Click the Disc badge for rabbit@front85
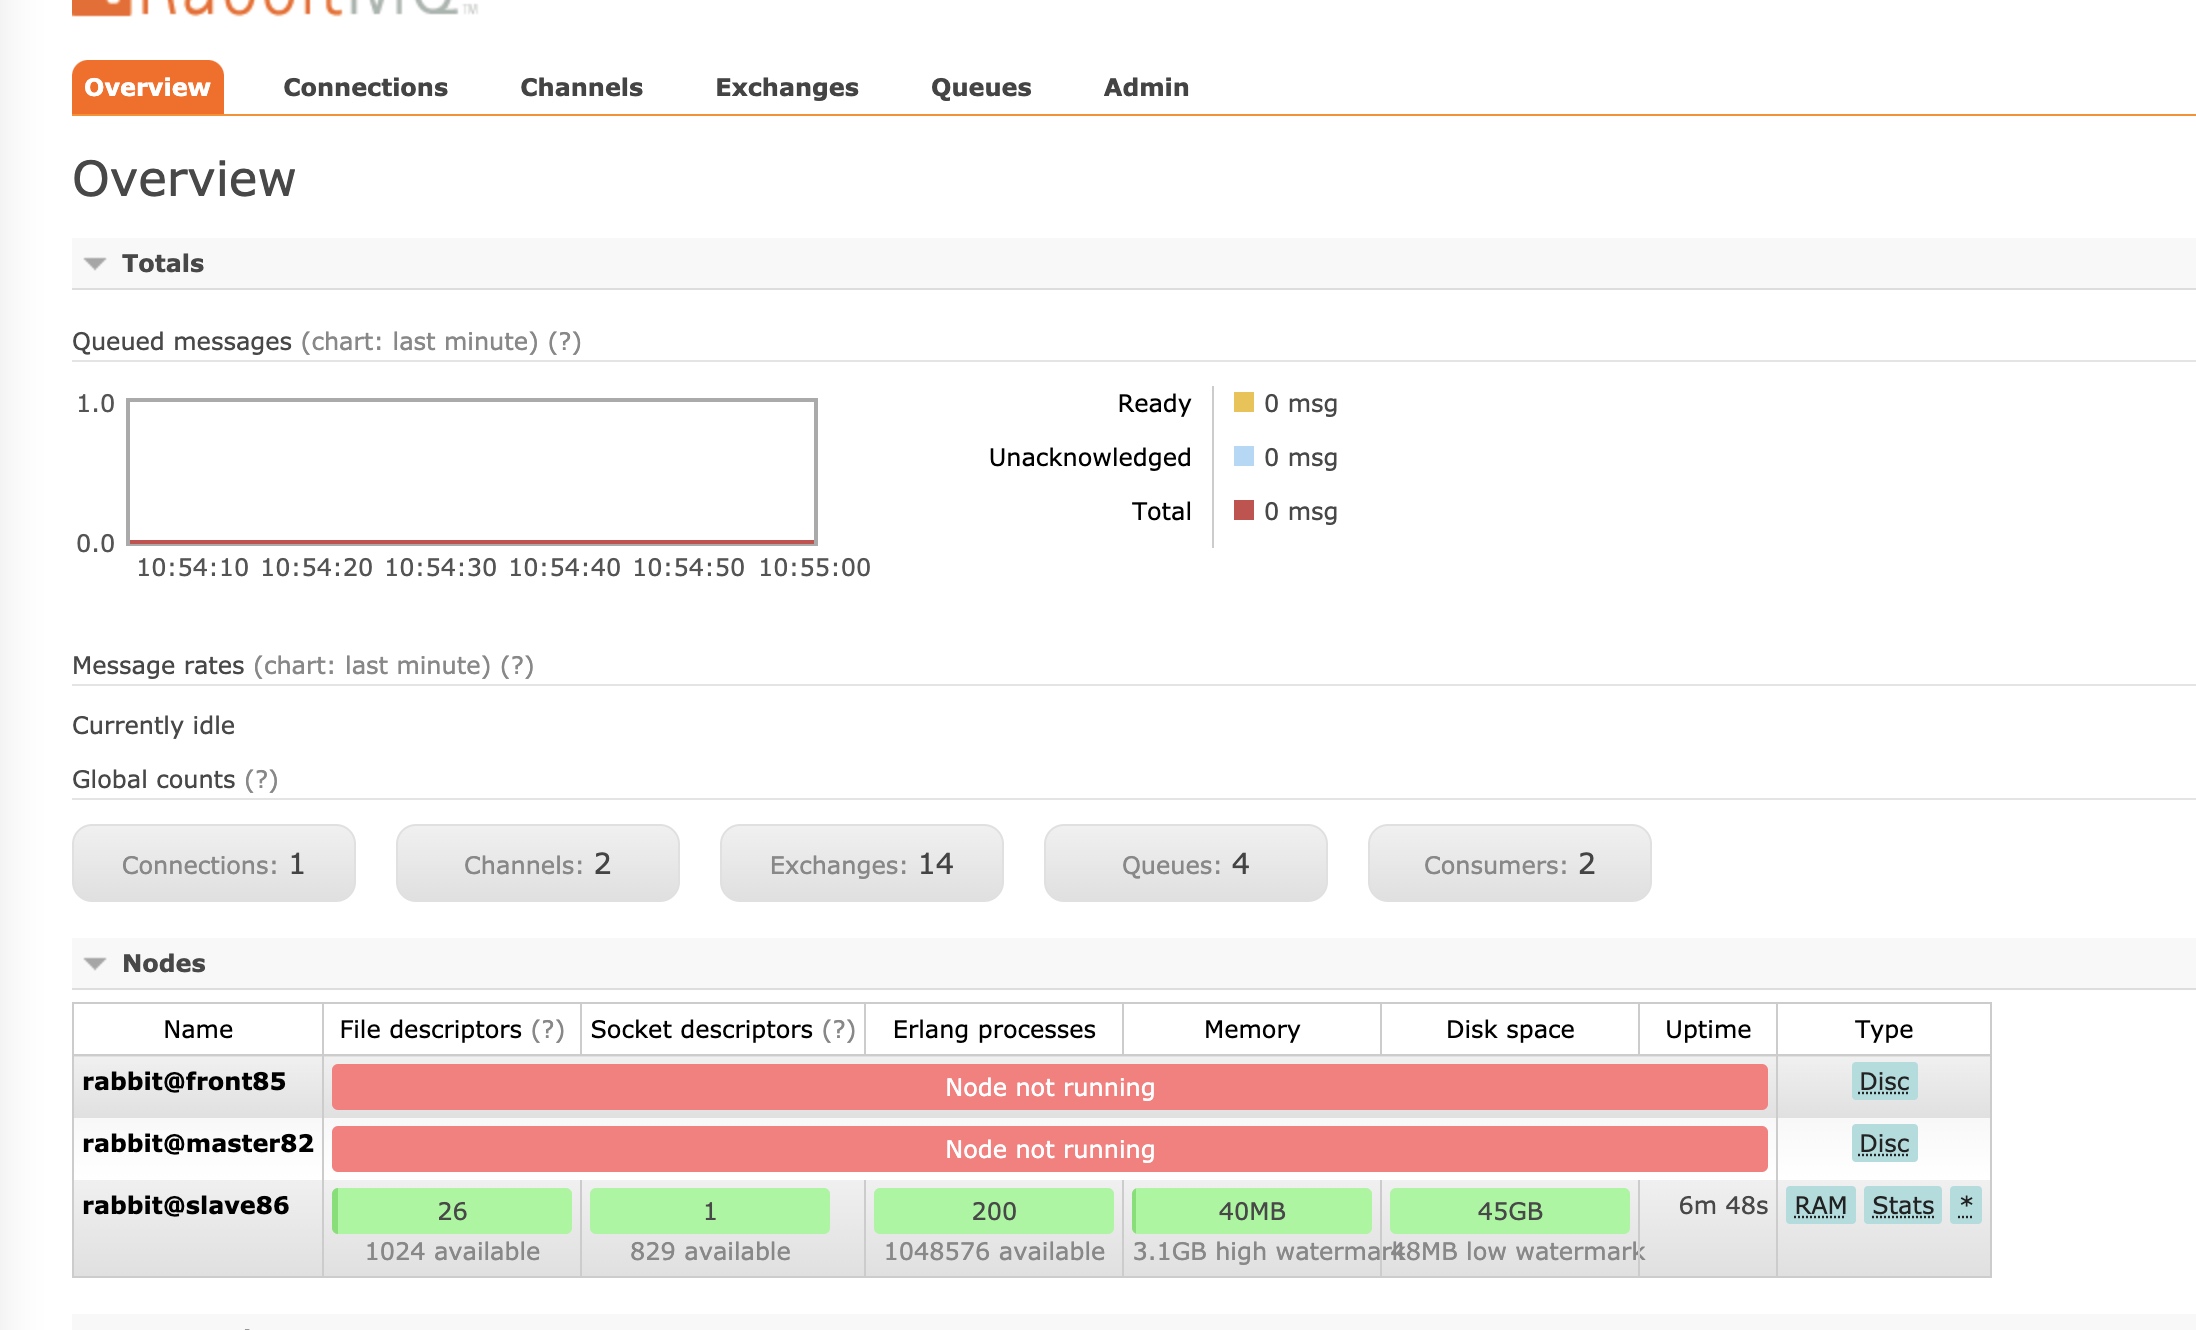 click(1883, 1082)
